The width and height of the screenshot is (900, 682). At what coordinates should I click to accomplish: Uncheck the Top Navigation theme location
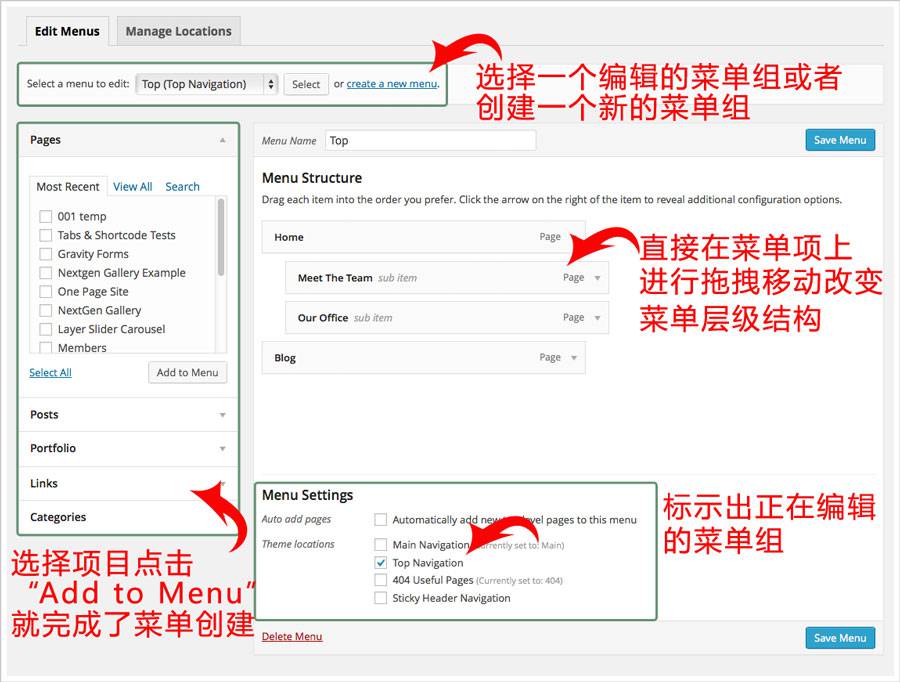tap(380, 562)
